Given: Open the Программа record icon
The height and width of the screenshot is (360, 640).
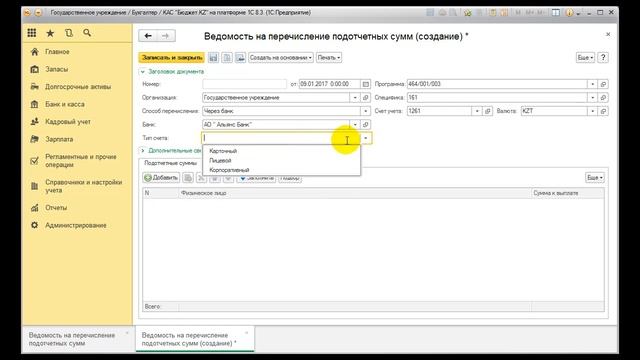Looking at the screenshot, I should point(603,84).
